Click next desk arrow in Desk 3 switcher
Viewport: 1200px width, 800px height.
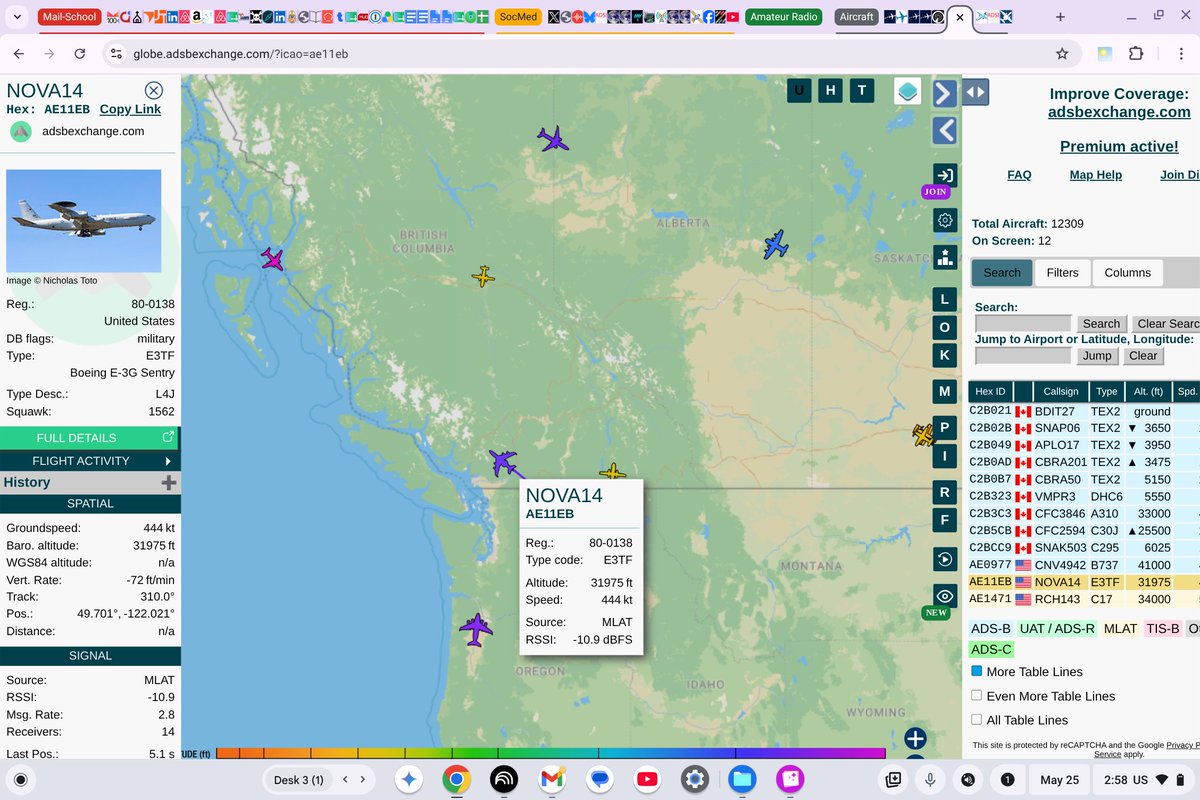click(x=362, y=779)
